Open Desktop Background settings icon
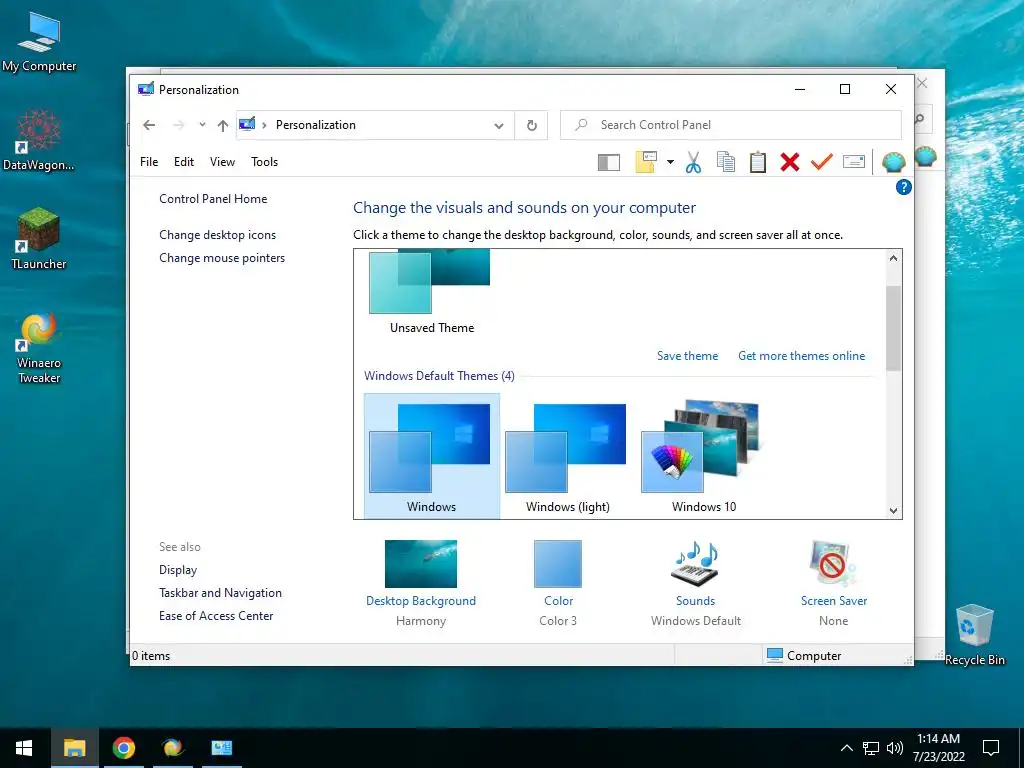 point(421,564)
